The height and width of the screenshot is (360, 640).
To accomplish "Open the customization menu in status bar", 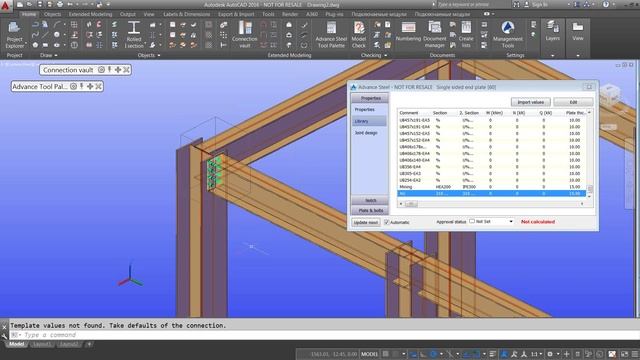I will pos(635,354).
